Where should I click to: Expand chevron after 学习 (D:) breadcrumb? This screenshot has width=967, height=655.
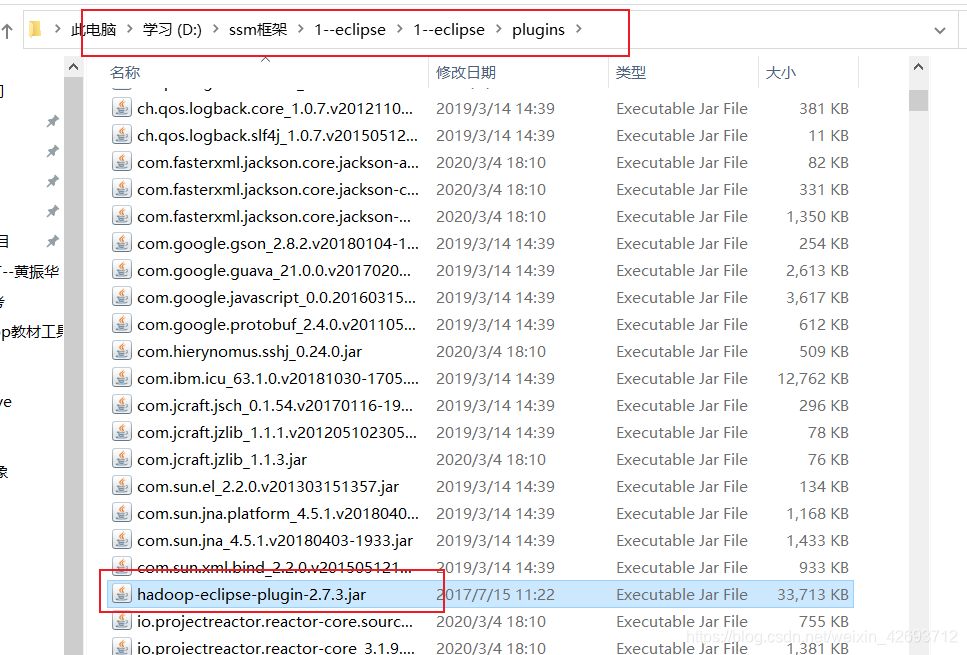(215, 29)
